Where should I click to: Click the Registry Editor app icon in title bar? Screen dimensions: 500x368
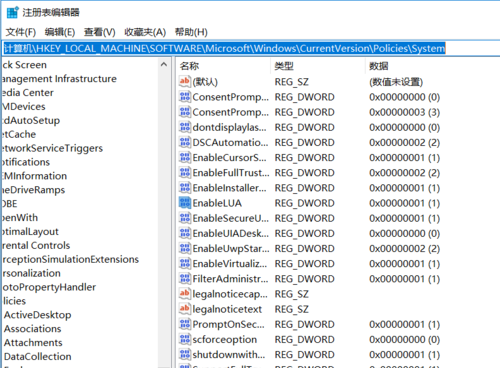(12, 13)
